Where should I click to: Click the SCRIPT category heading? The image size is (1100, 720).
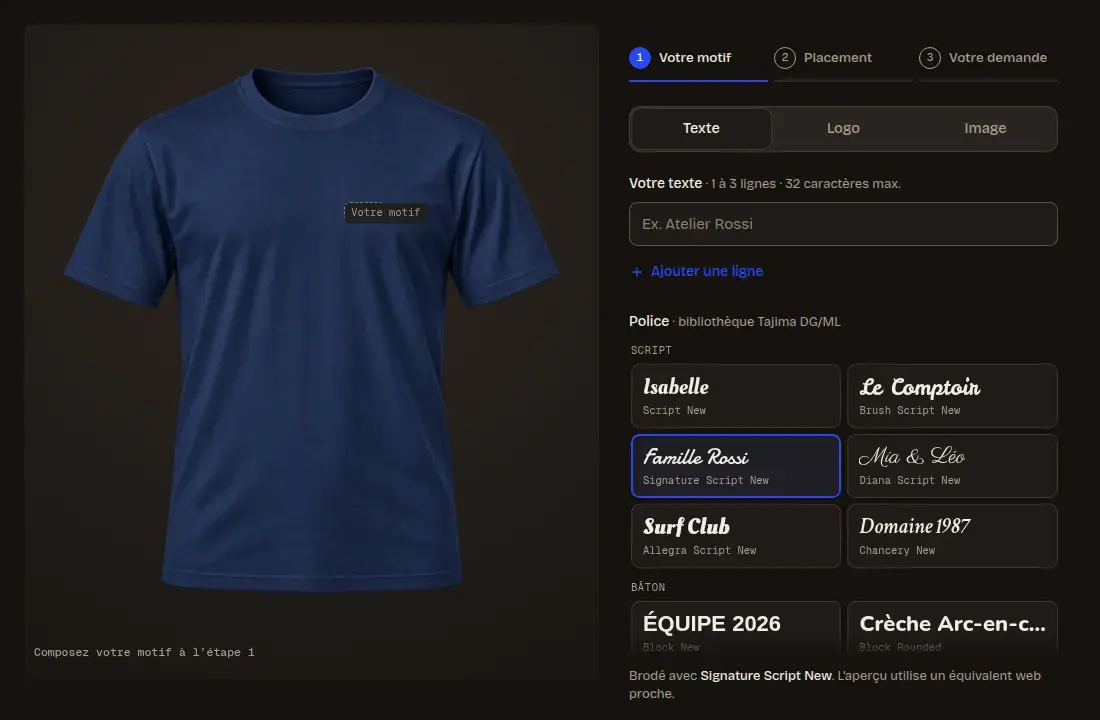[x=651, y=350]
